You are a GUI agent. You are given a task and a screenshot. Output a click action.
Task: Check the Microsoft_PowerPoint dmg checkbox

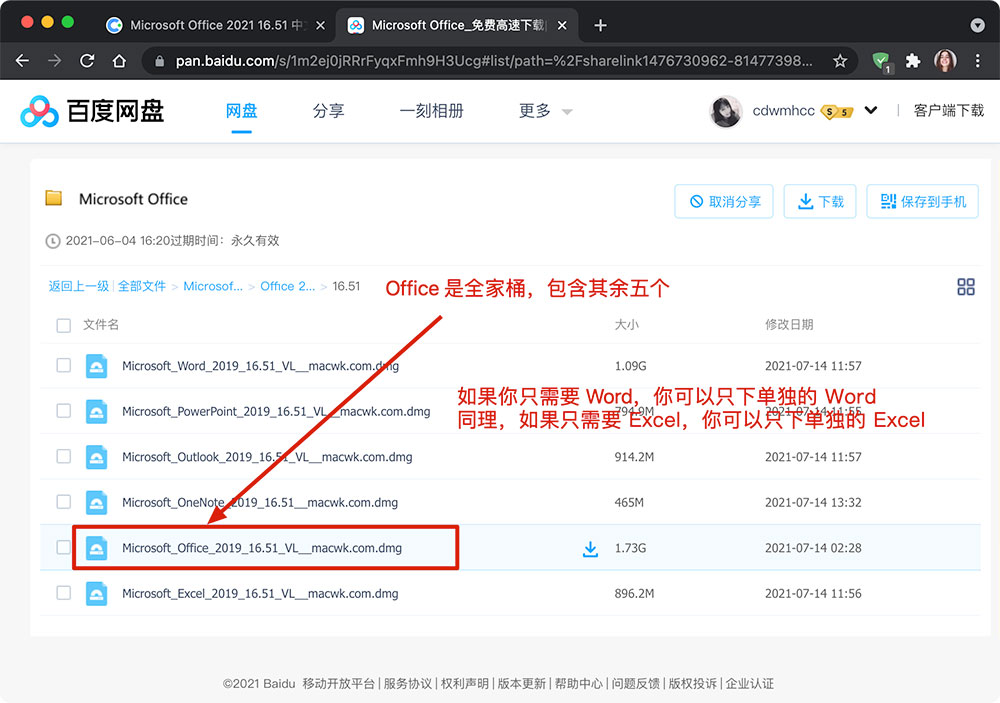tap(64, 411)
